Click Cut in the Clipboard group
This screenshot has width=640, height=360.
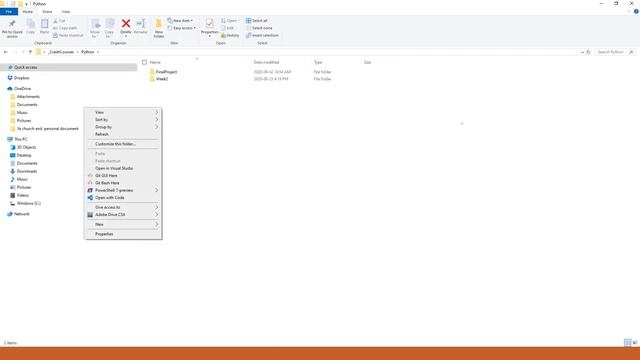click(60, 20)
